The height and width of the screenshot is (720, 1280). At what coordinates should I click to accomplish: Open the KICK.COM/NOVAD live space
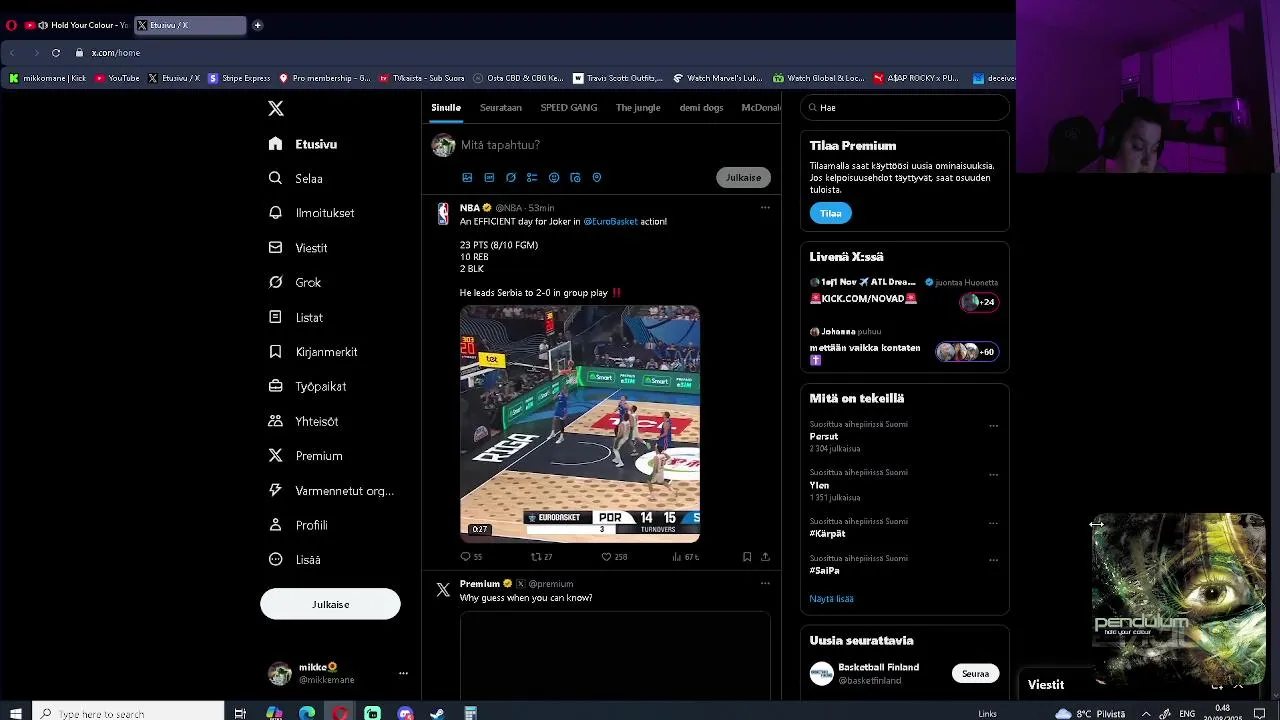pos(904,292)
